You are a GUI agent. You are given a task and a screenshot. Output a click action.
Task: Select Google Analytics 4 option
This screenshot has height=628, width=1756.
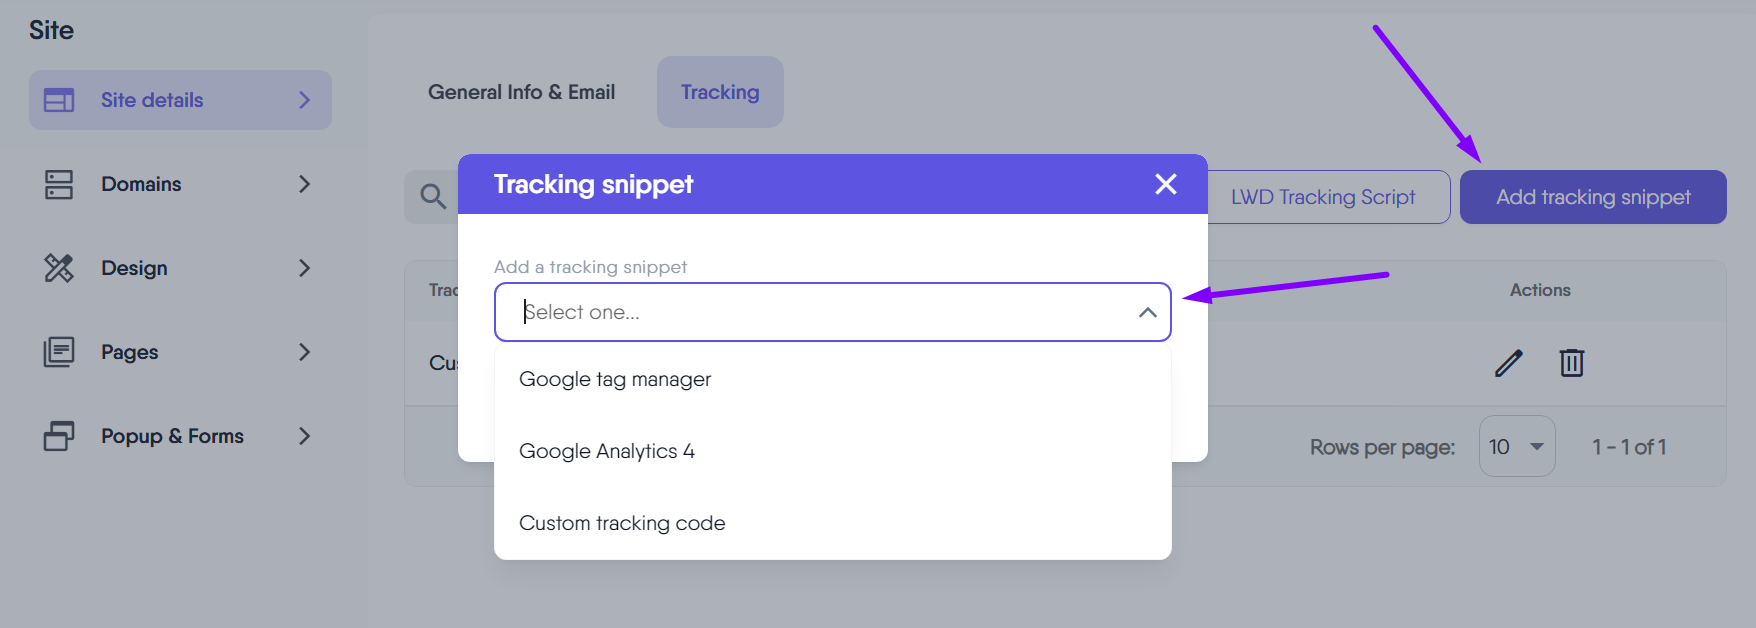pyautogui.click(x=607, y=452)
